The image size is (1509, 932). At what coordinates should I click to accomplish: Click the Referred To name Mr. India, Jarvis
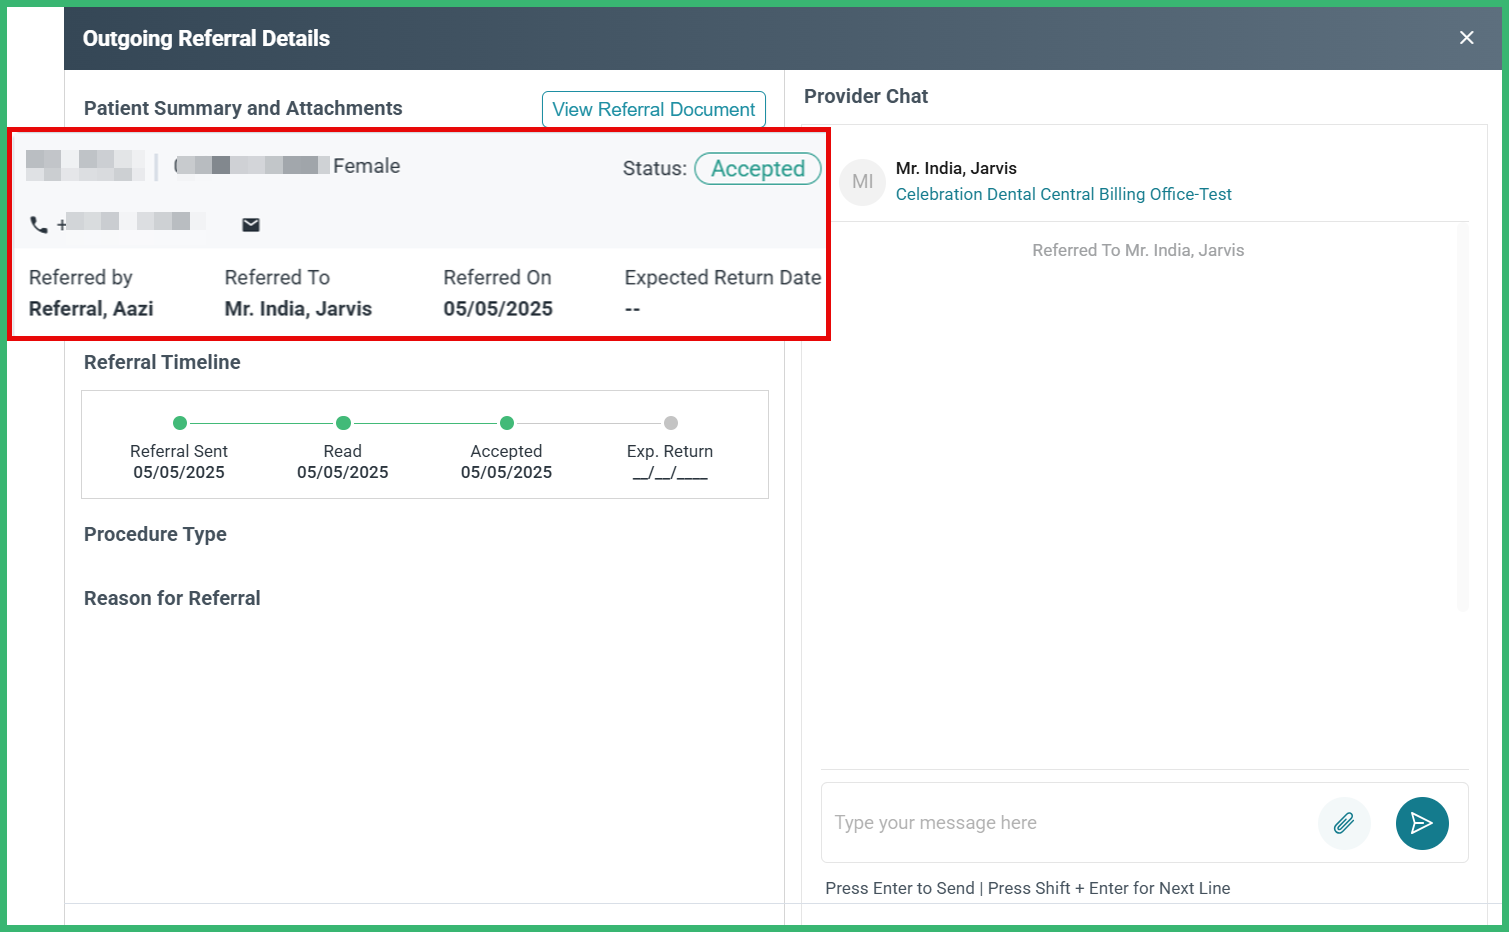pyautogui.click(x=297, y=308)
